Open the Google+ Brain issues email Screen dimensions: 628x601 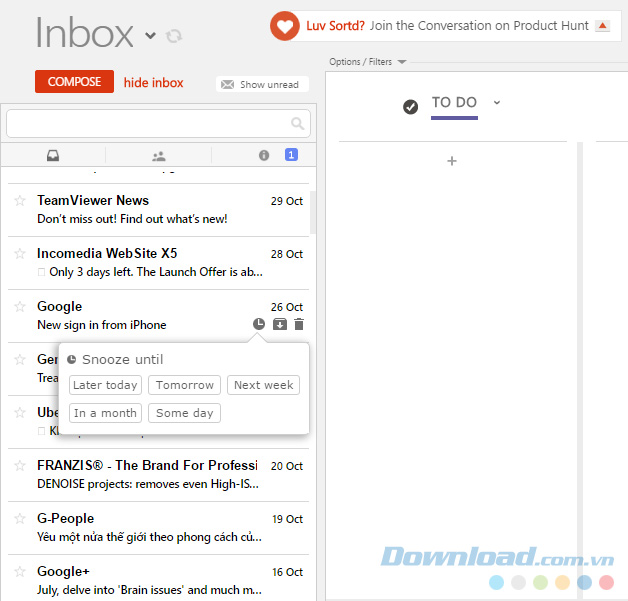click(158, 580)
